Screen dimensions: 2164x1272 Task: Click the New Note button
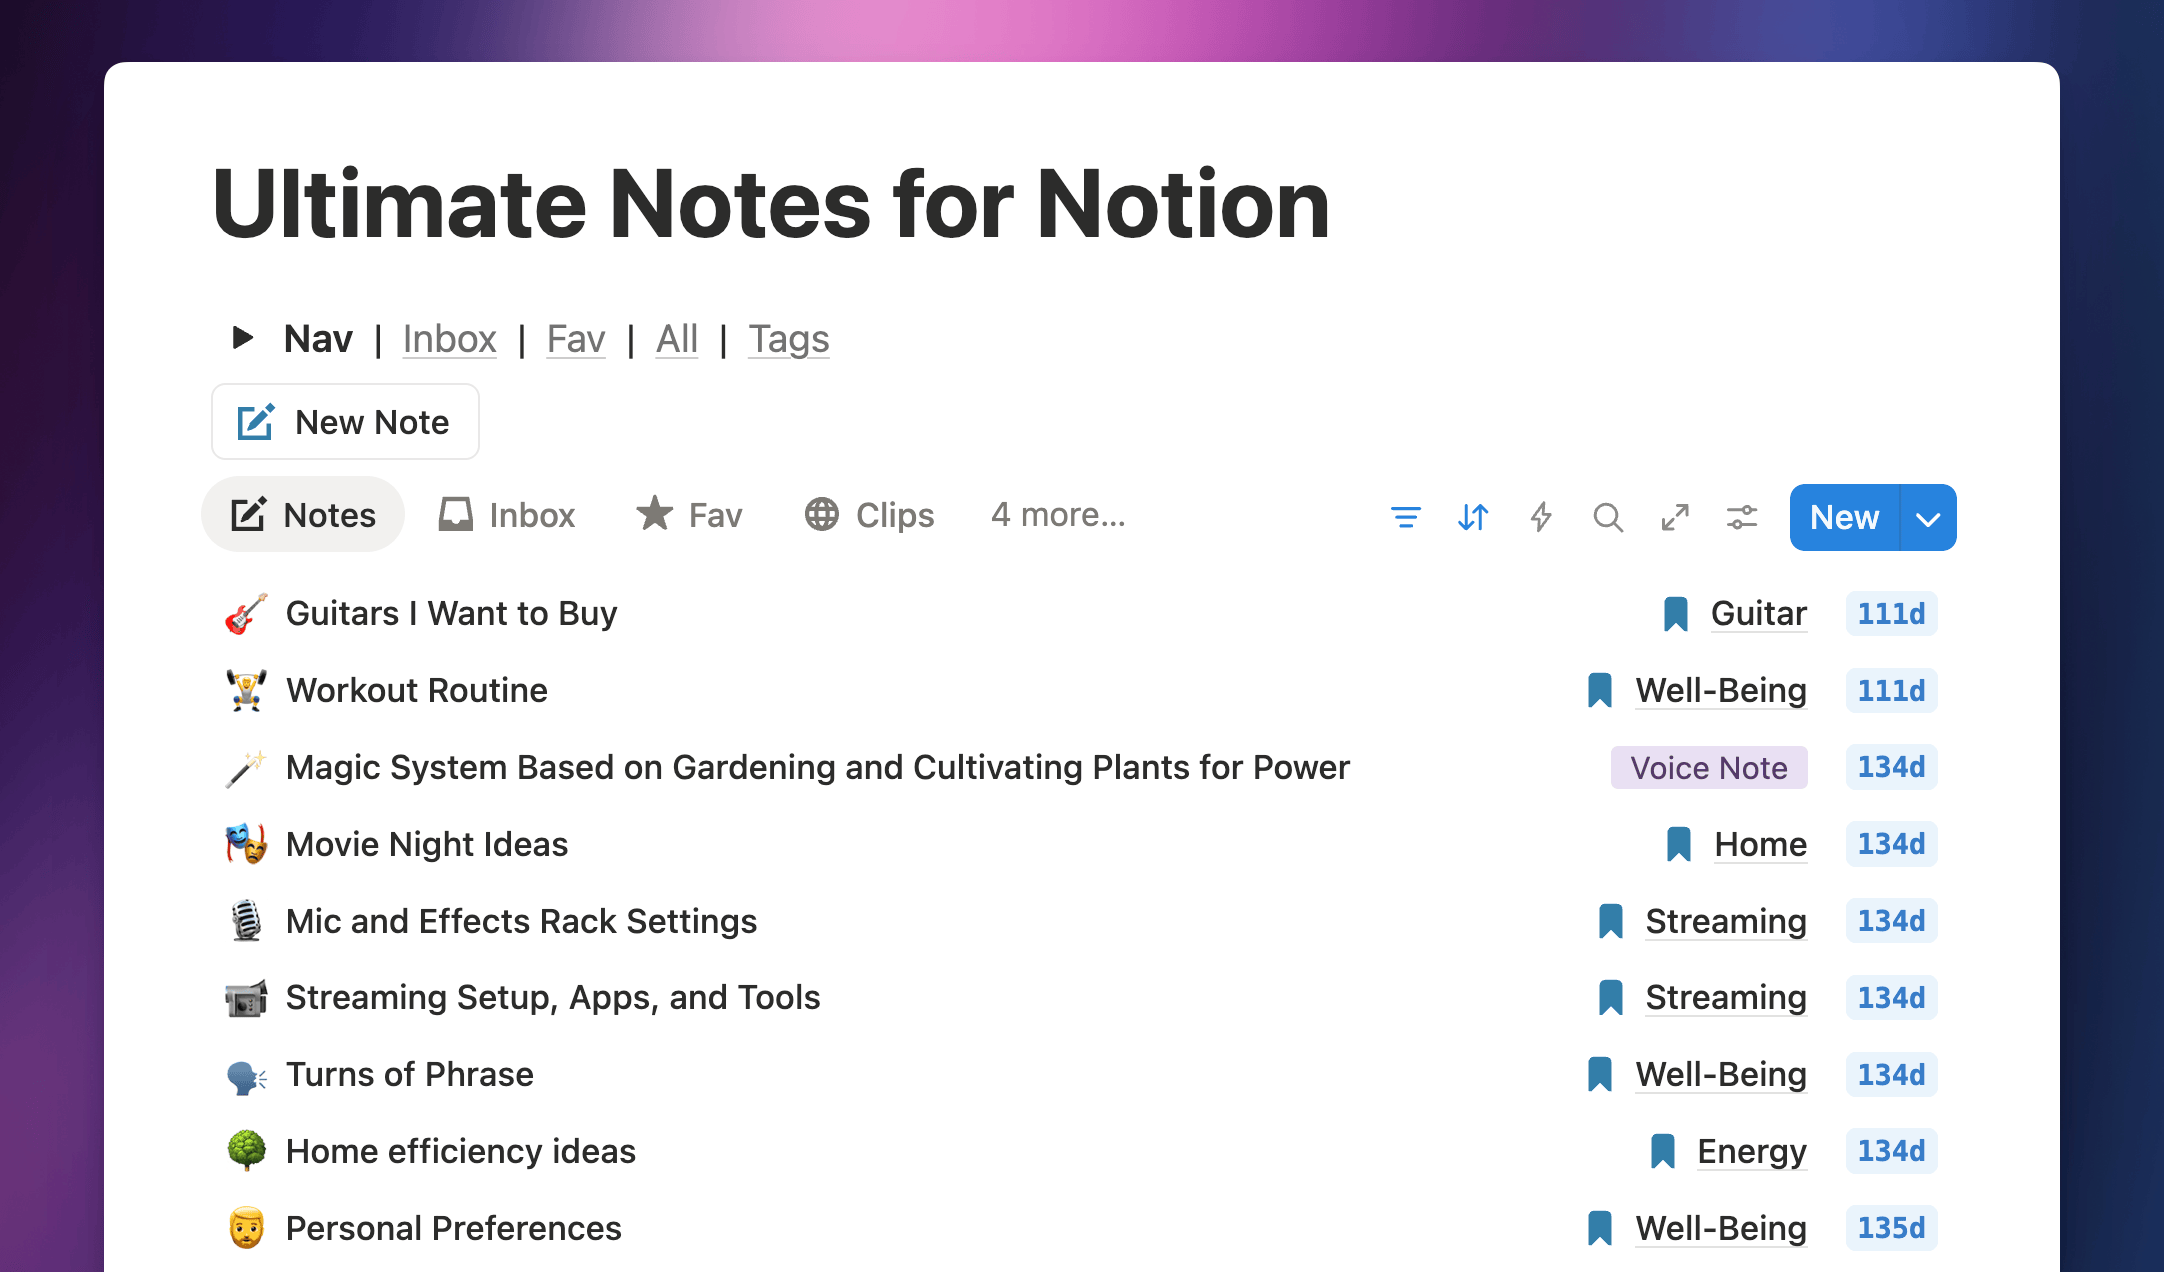click(x=345, y=422)
